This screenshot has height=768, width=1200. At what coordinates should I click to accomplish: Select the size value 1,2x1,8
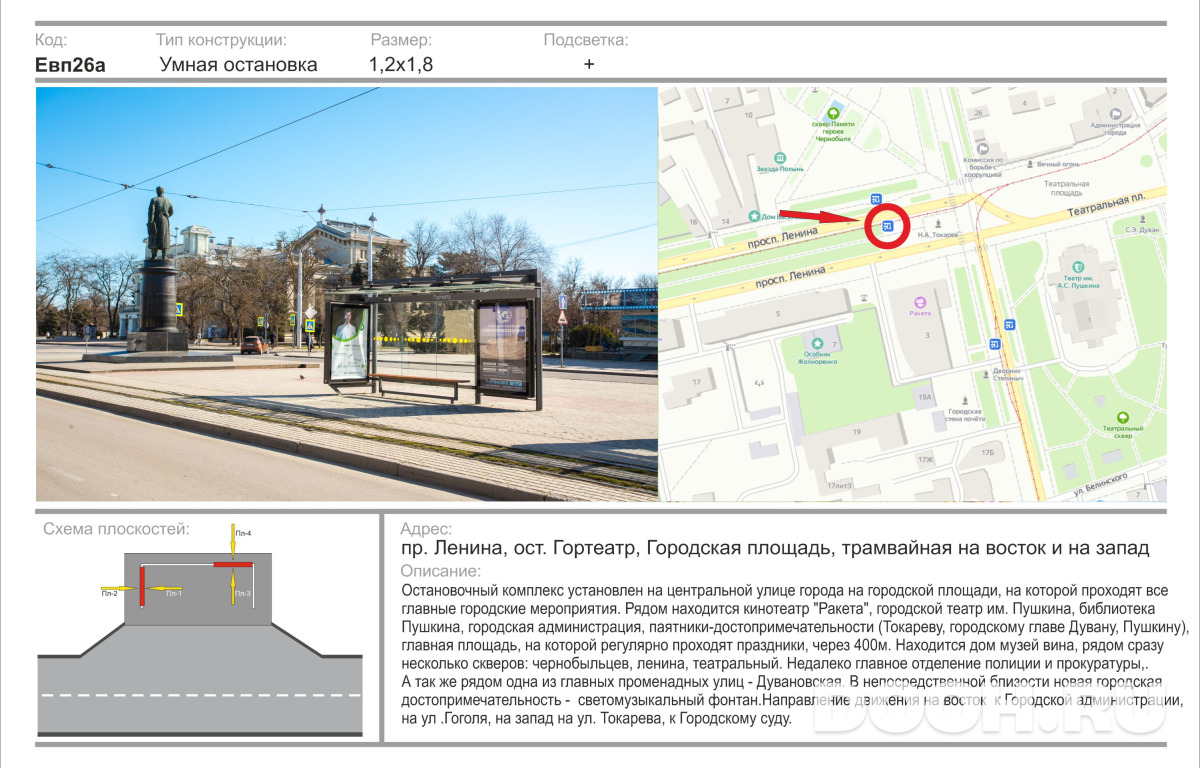[x=401, y=65]
